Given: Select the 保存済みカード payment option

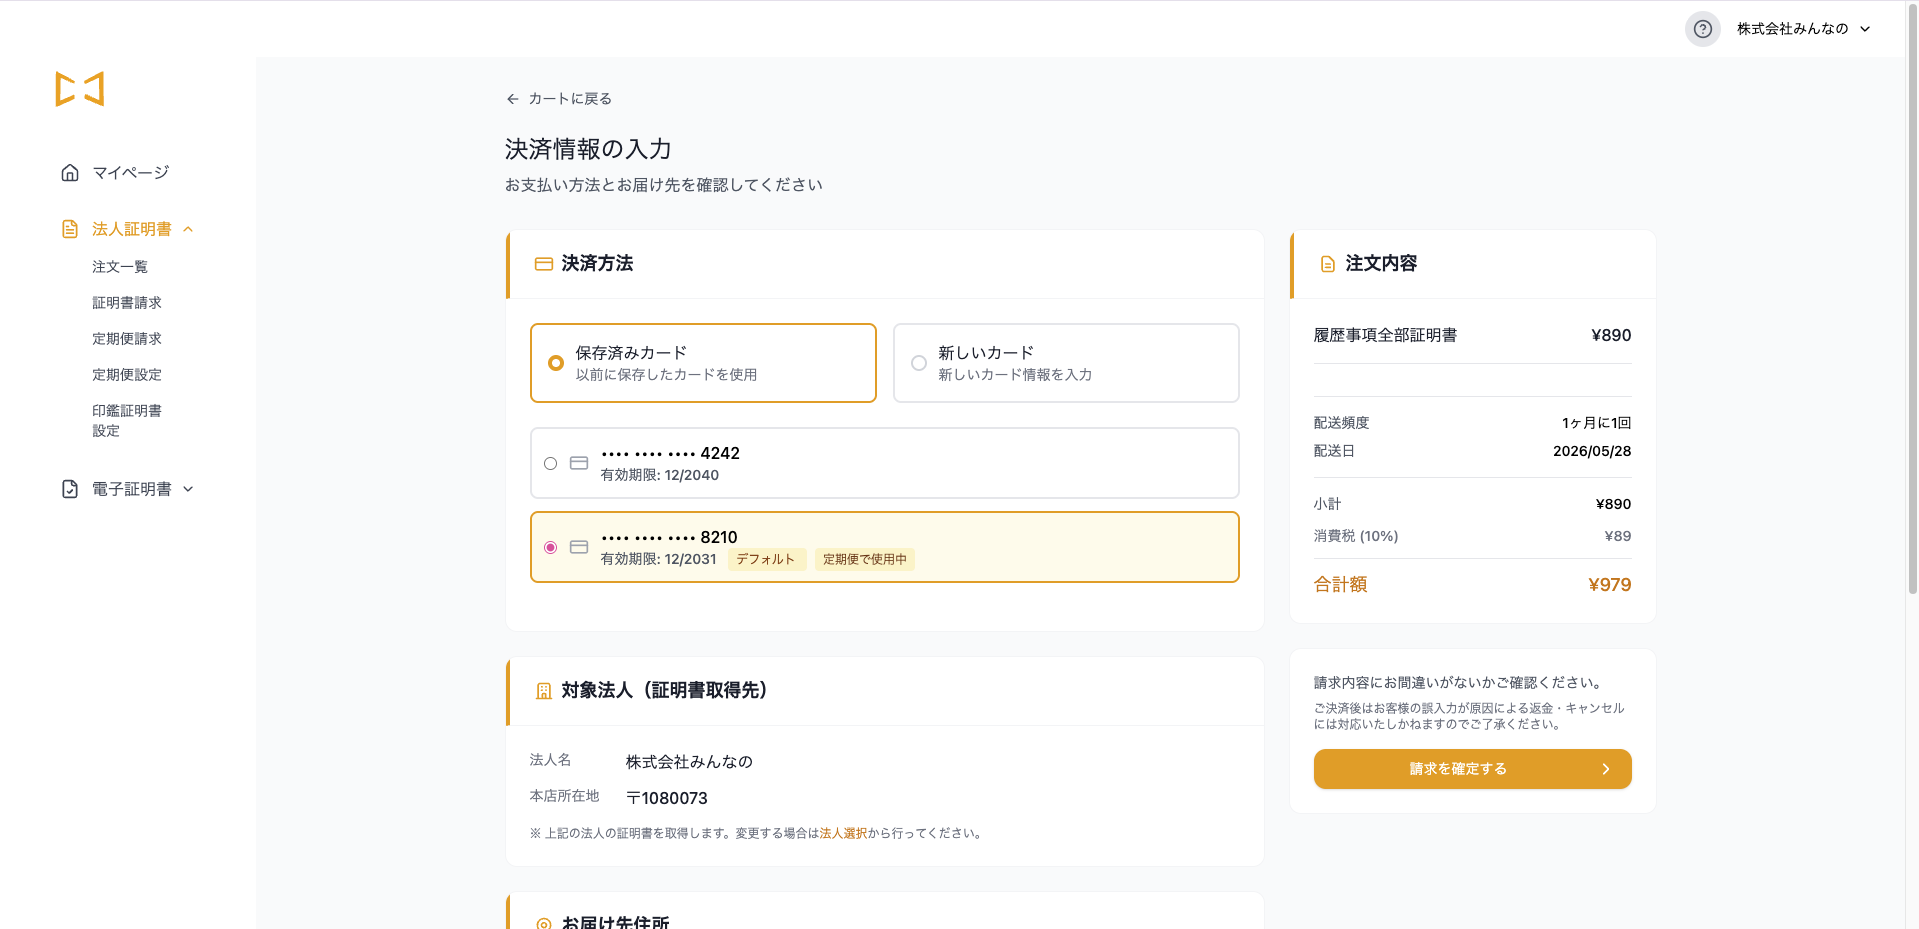Looking at the screenshot, I should (703, 363).
